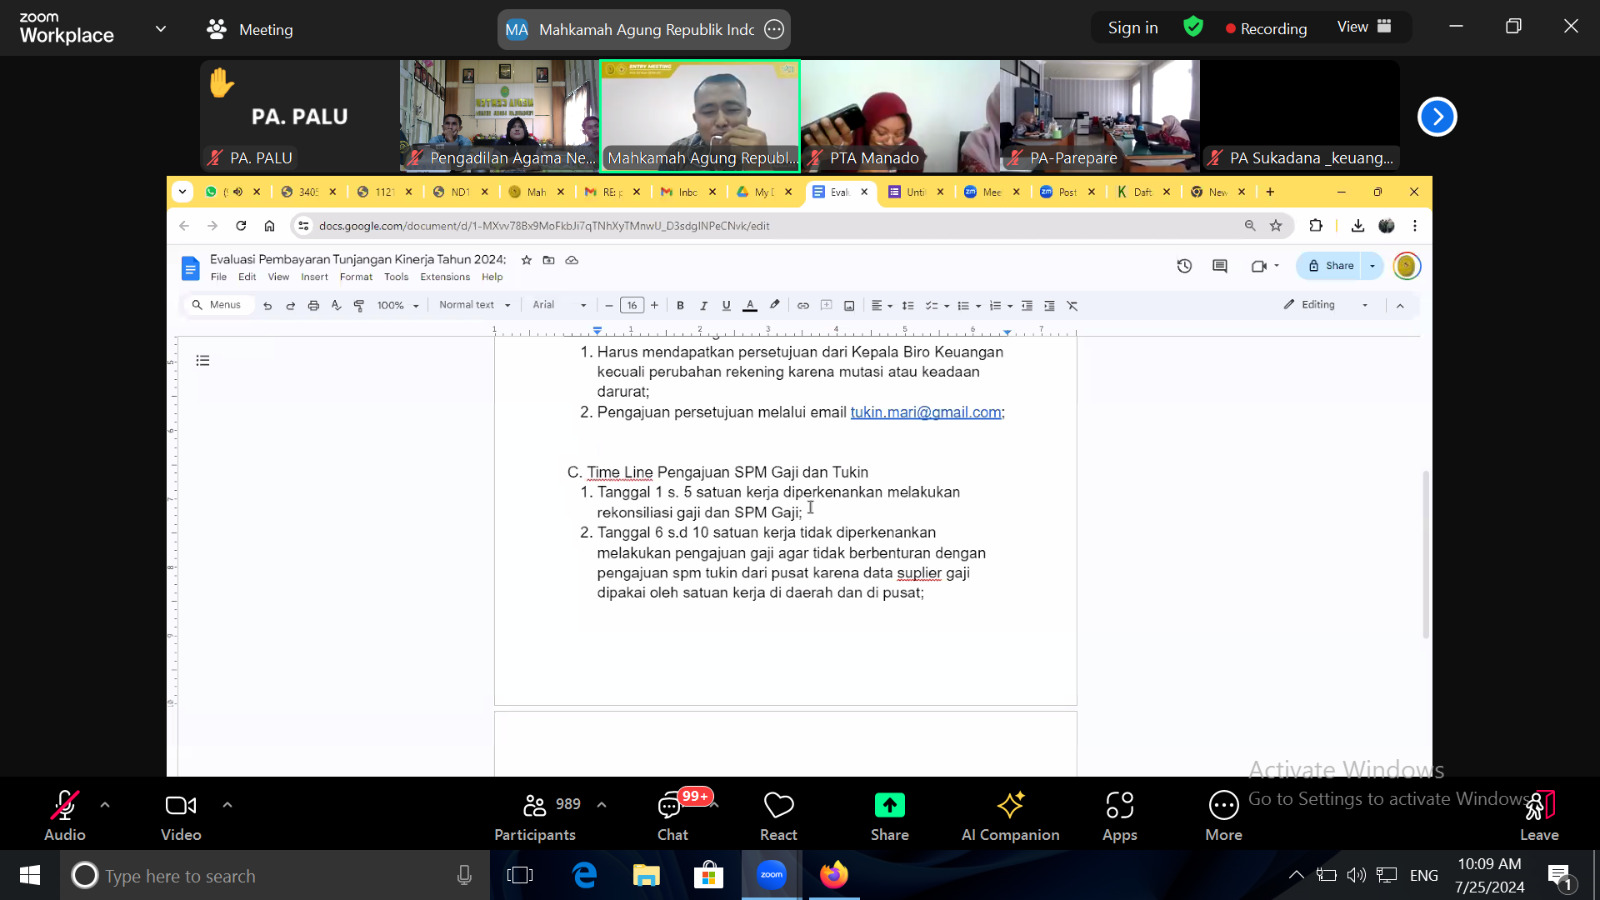This screenshot has width=1600, height=900.
Task: Open the highlight color pen tool
Action: click(774, 306)
